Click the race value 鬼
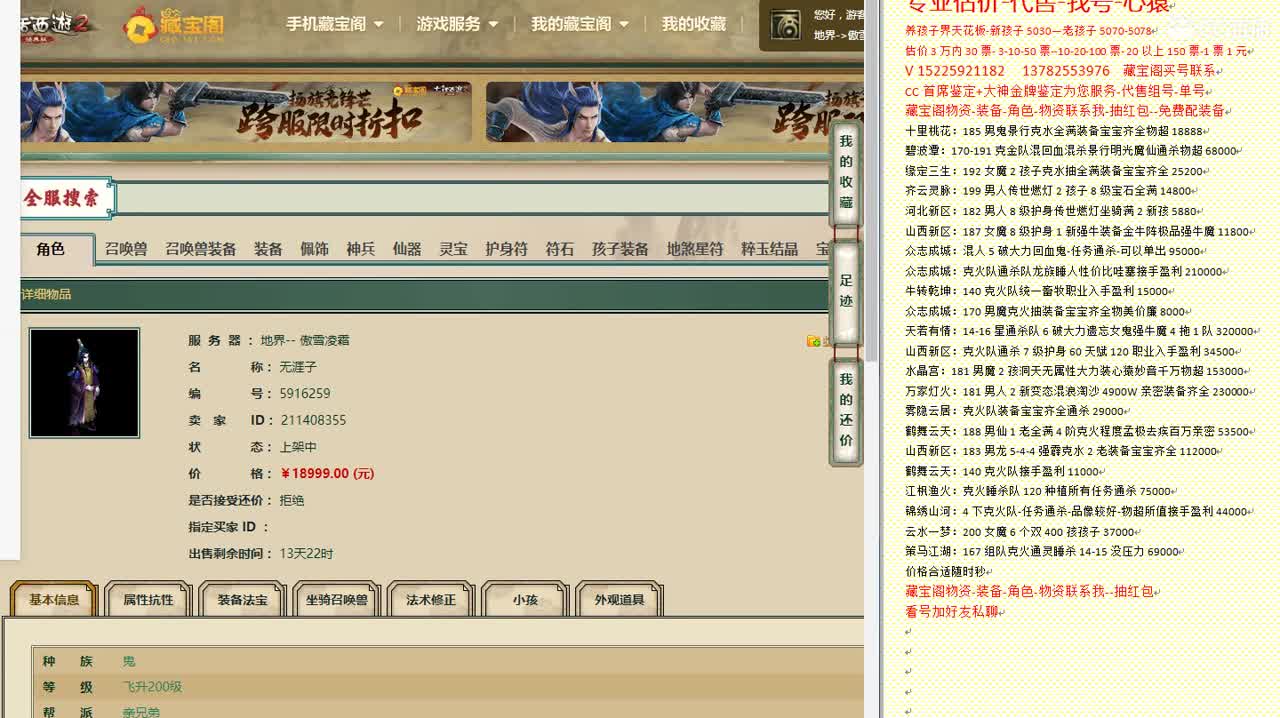Viewport: 1280px width, 718px height. coord(129,661)
